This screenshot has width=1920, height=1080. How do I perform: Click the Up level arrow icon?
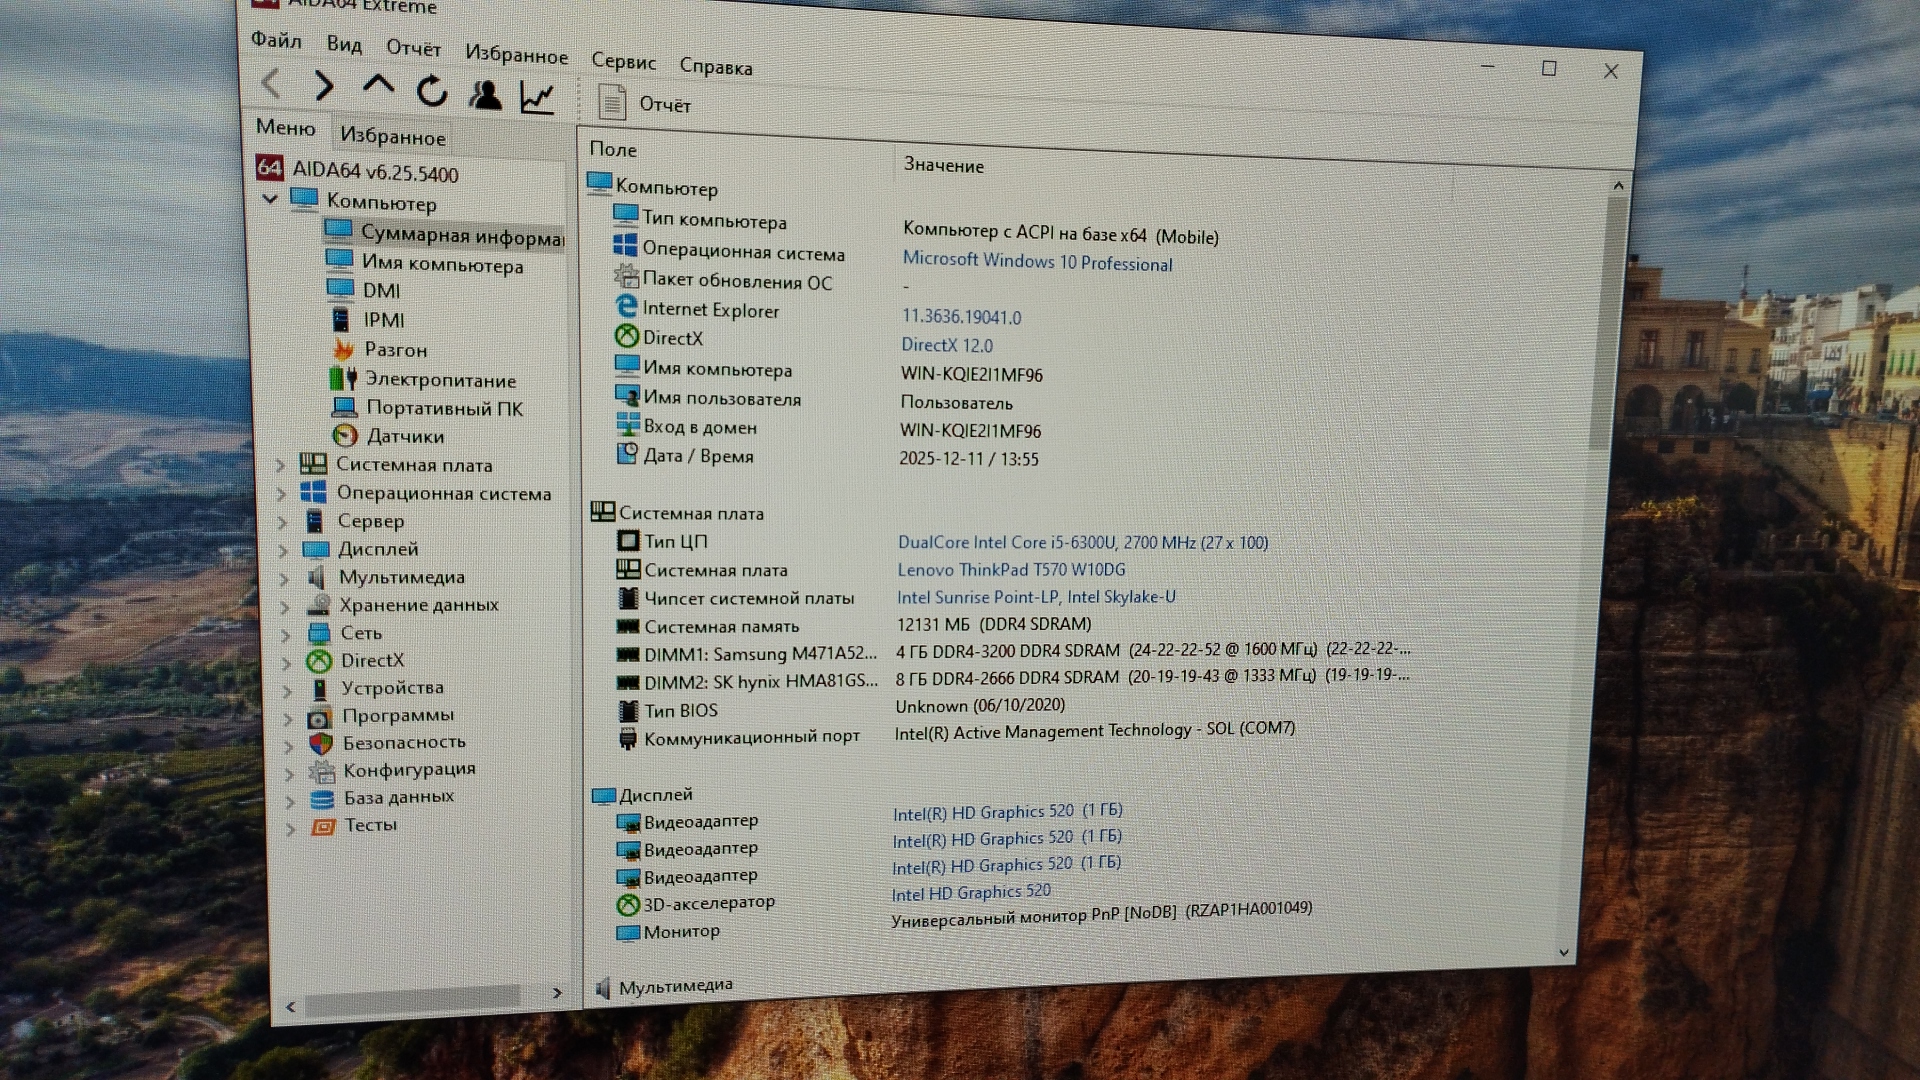(x=378, y=86)
